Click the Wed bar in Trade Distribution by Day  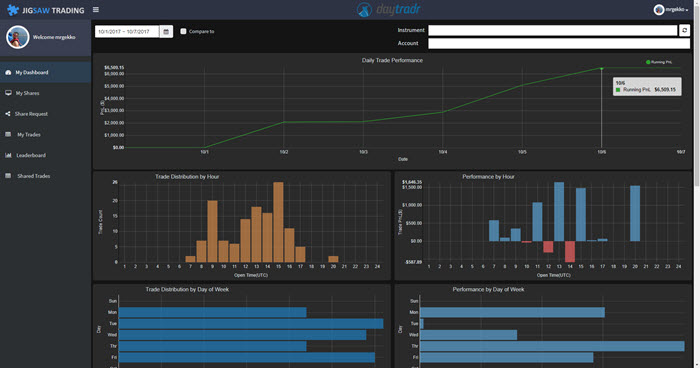tap(242, 335)
